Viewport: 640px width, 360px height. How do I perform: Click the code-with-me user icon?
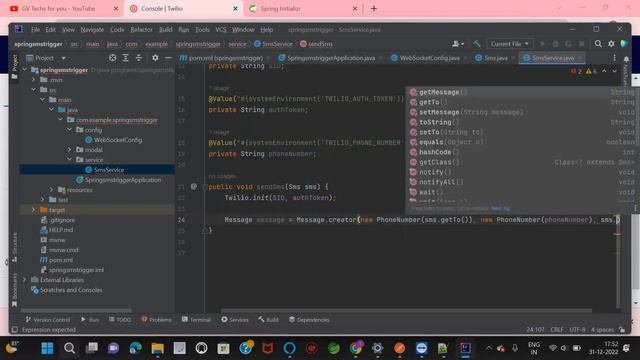click(x=458, y=44)
